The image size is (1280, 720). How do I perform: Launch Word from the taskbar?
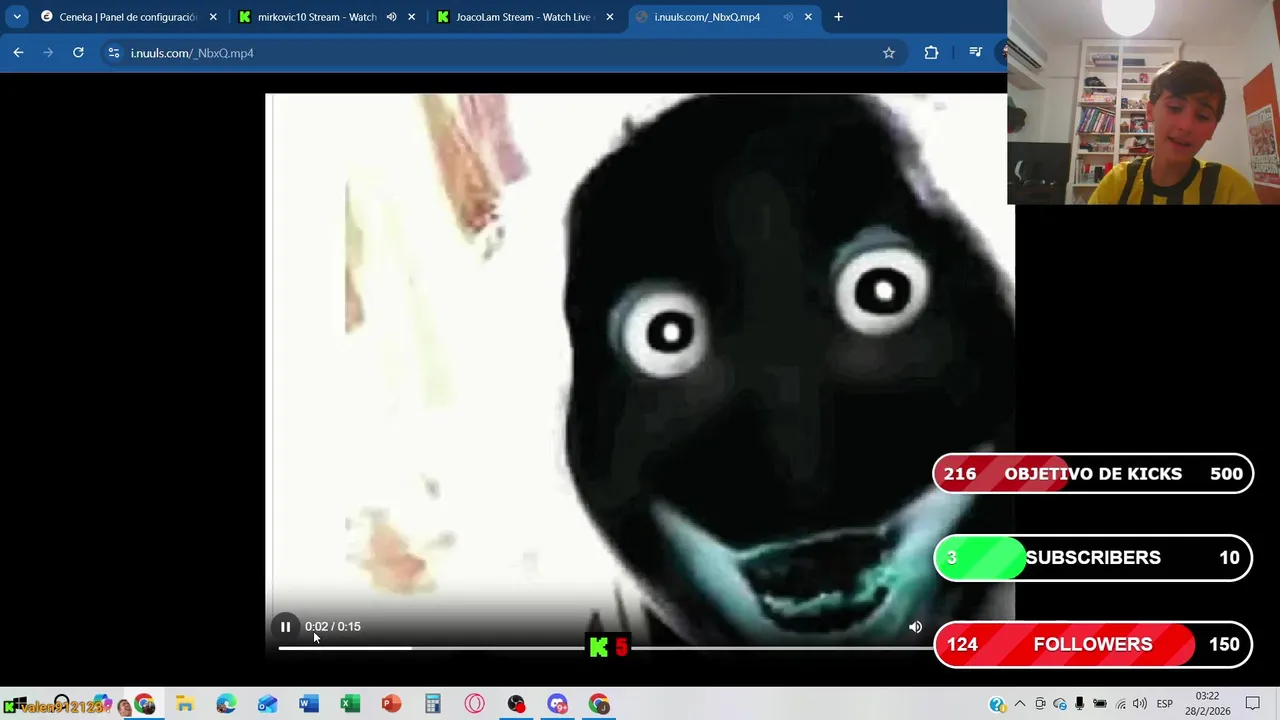point(309,704)
